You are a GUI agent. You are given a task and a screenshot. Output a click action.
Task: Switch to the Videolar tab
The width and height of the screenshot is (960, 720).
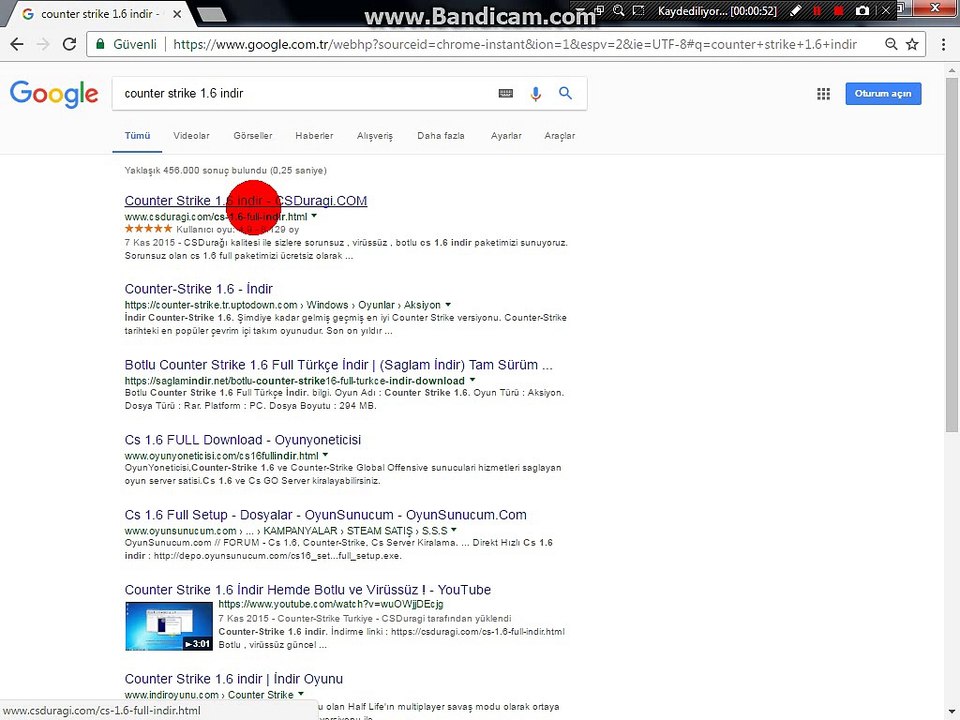pyautogui.click(x=191, y=136)
